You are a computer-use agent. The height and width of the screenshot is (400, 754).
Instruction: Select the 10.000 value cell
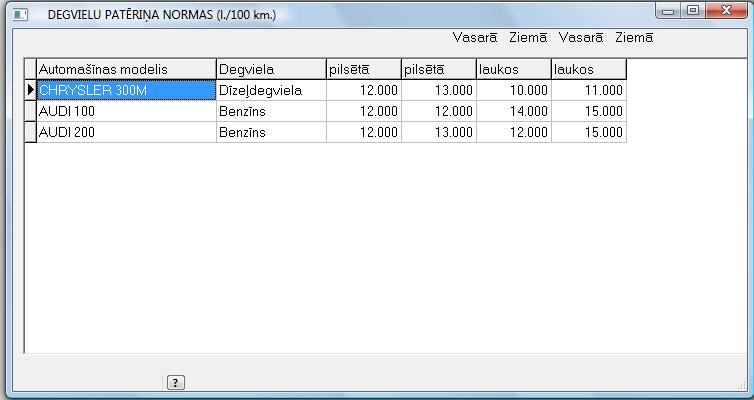point(514,90)
